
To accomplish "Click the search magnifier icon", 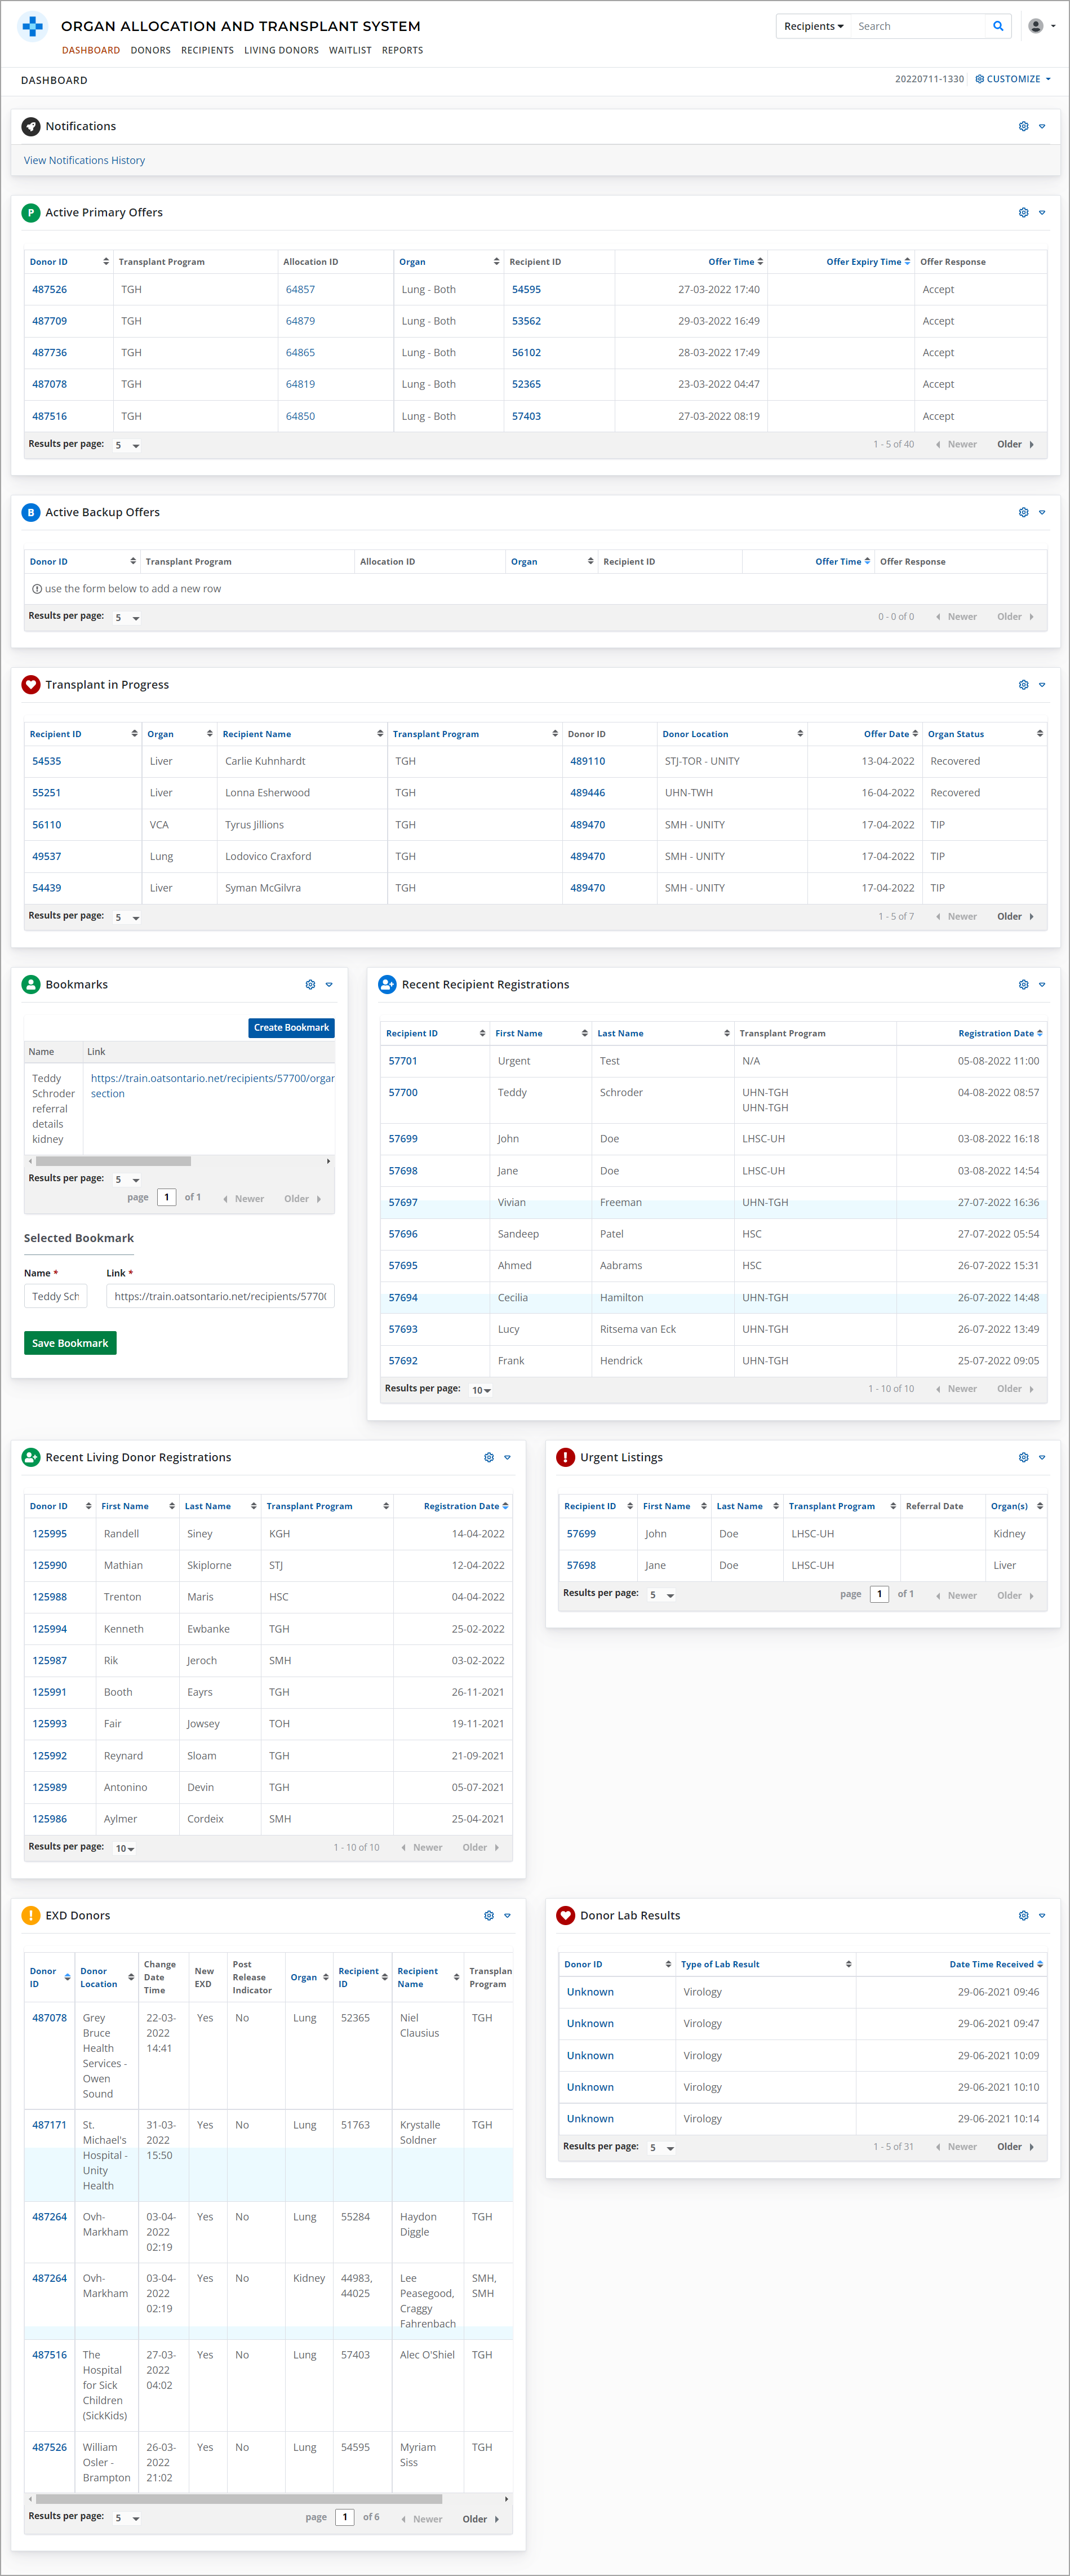I will (997, 26).
